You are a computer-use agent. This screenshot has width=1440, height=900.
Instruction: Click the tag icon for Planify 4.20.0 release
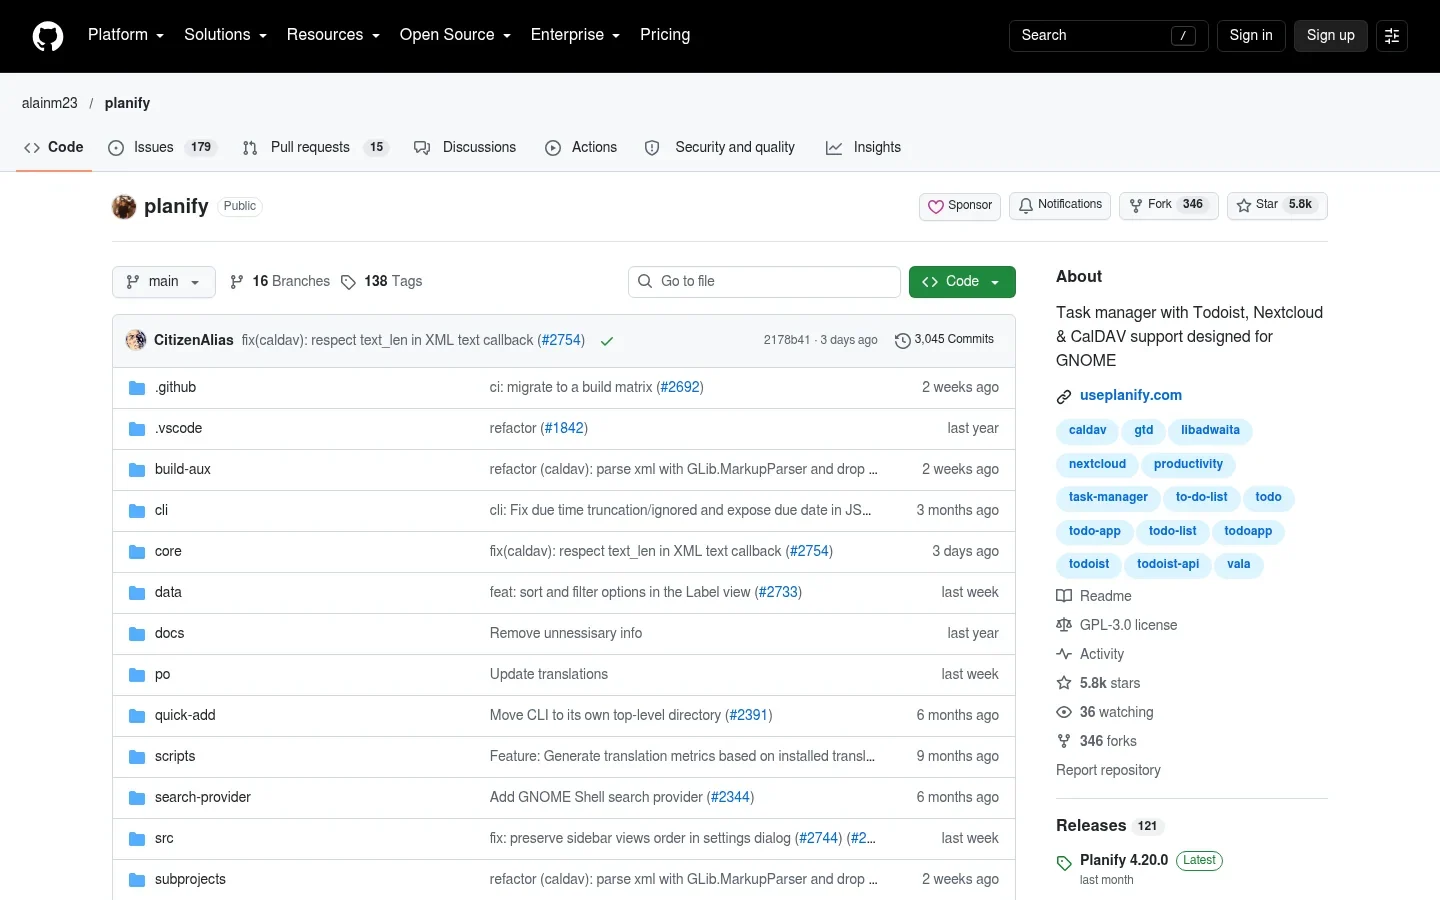pyautogui.click(x=1064, y=863)
